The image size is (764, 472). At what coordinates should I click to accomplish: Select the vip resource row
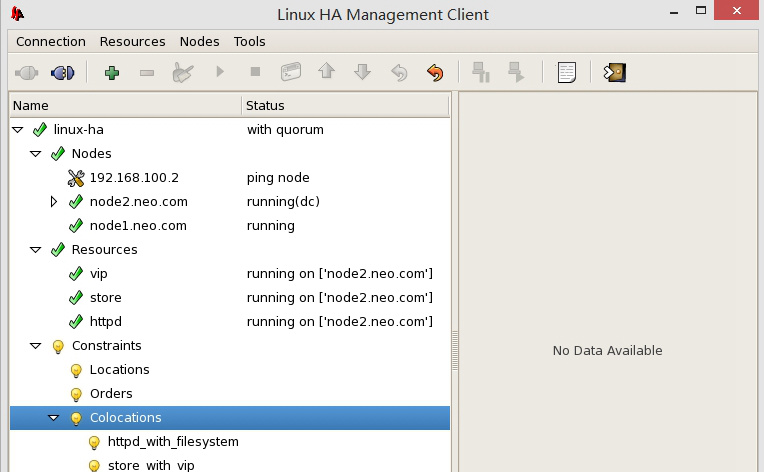click(x=98, y=274)
